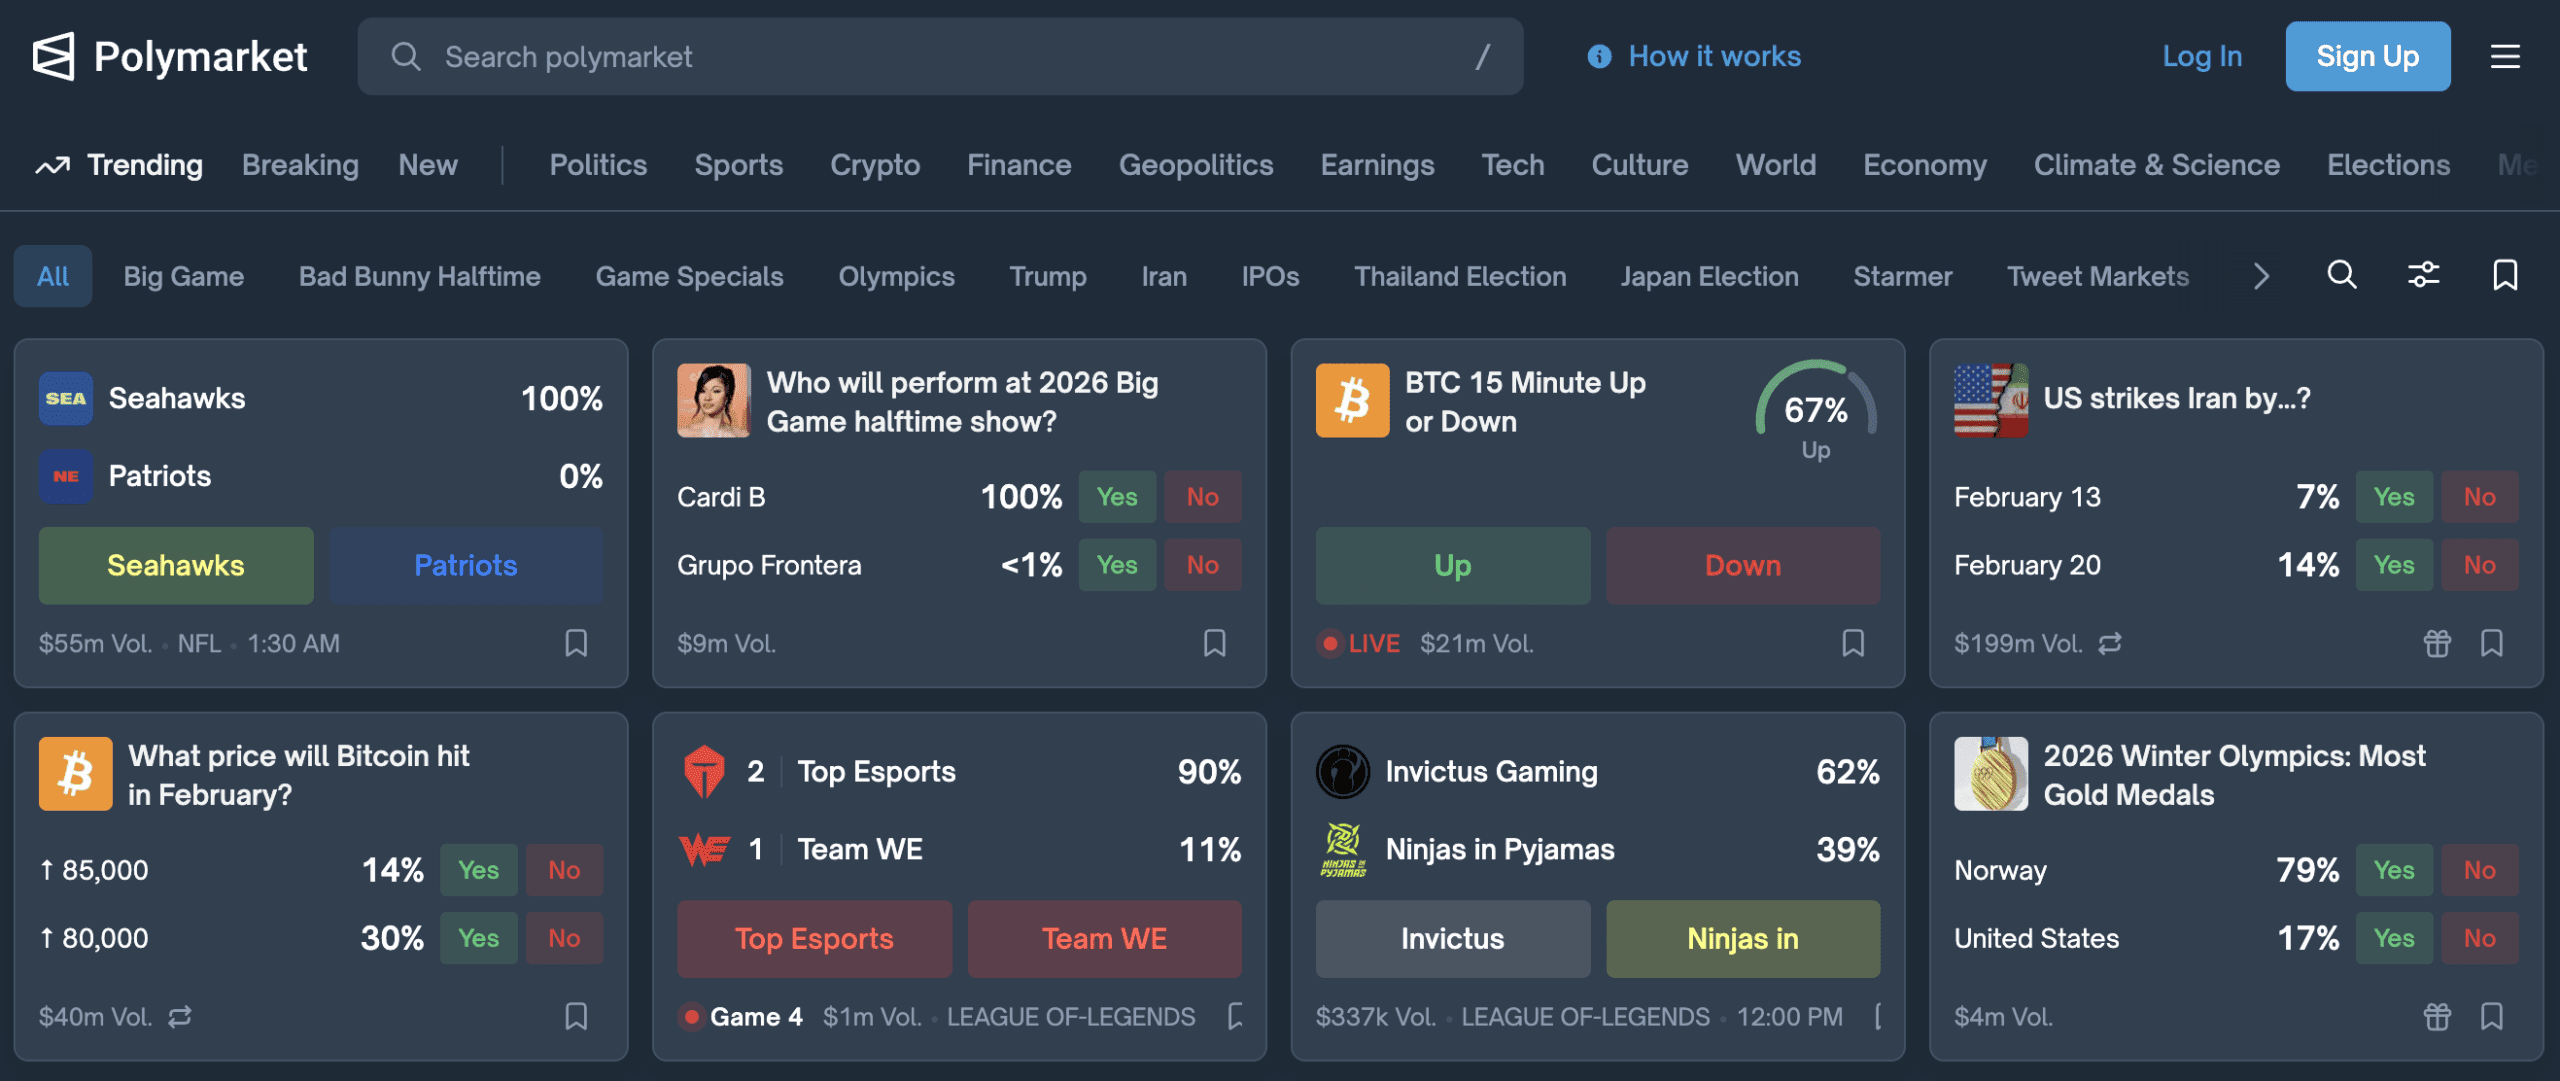Open the Log In link
The image size is (2560, 1081).
[x=2202, y=57]
